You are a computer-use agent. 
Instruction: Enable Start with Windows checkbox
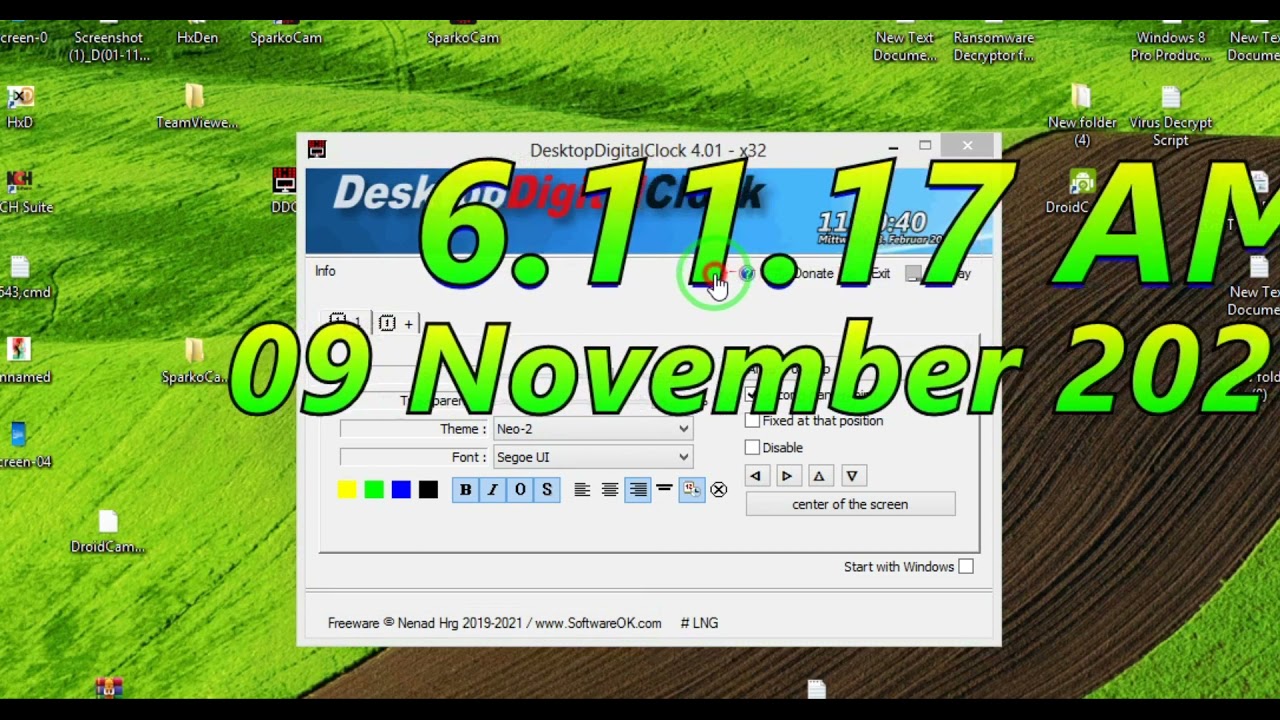tap(966, 567)
